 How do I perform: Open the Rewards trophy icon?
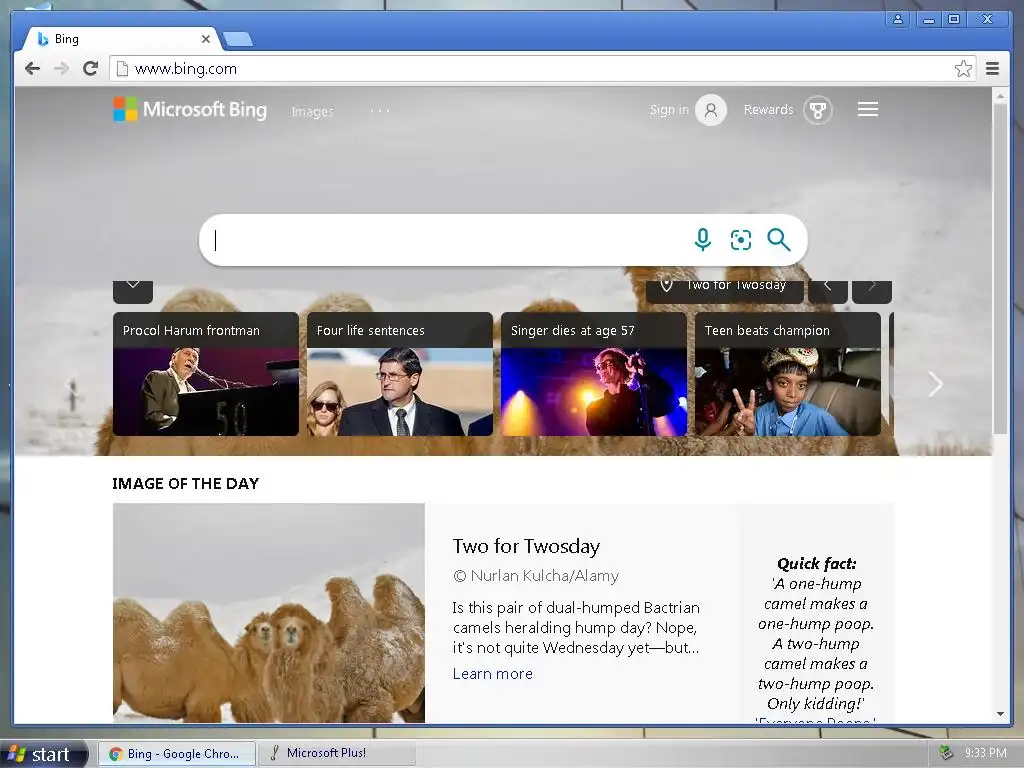[x=817, y=110]
